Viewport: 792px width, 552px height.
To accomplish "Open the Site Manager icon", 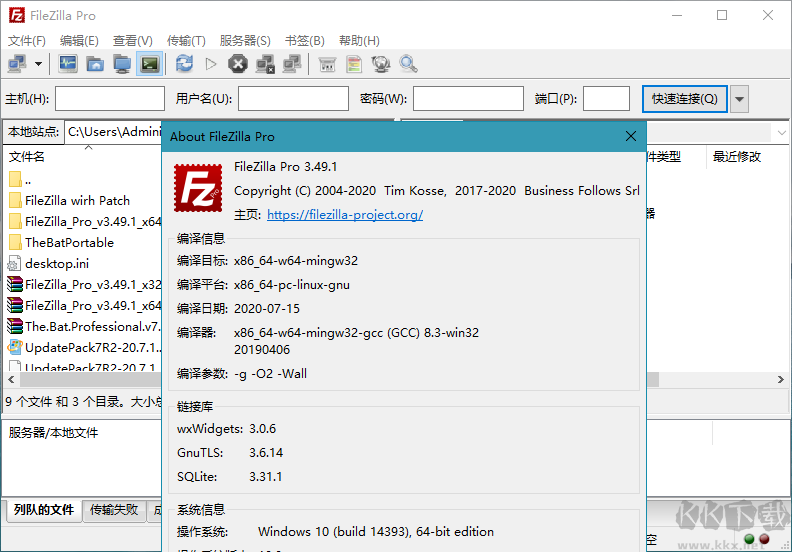I will coord(18,64).
